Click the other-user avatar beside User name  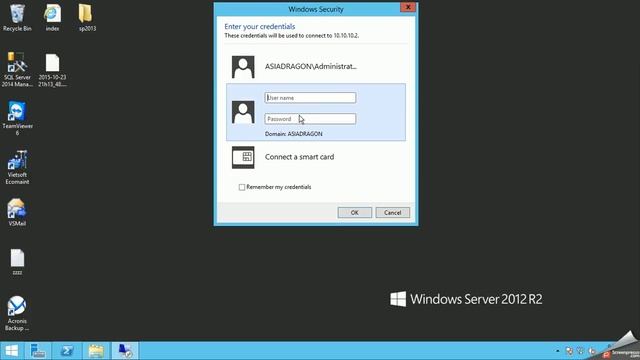[x=243, y=112]
